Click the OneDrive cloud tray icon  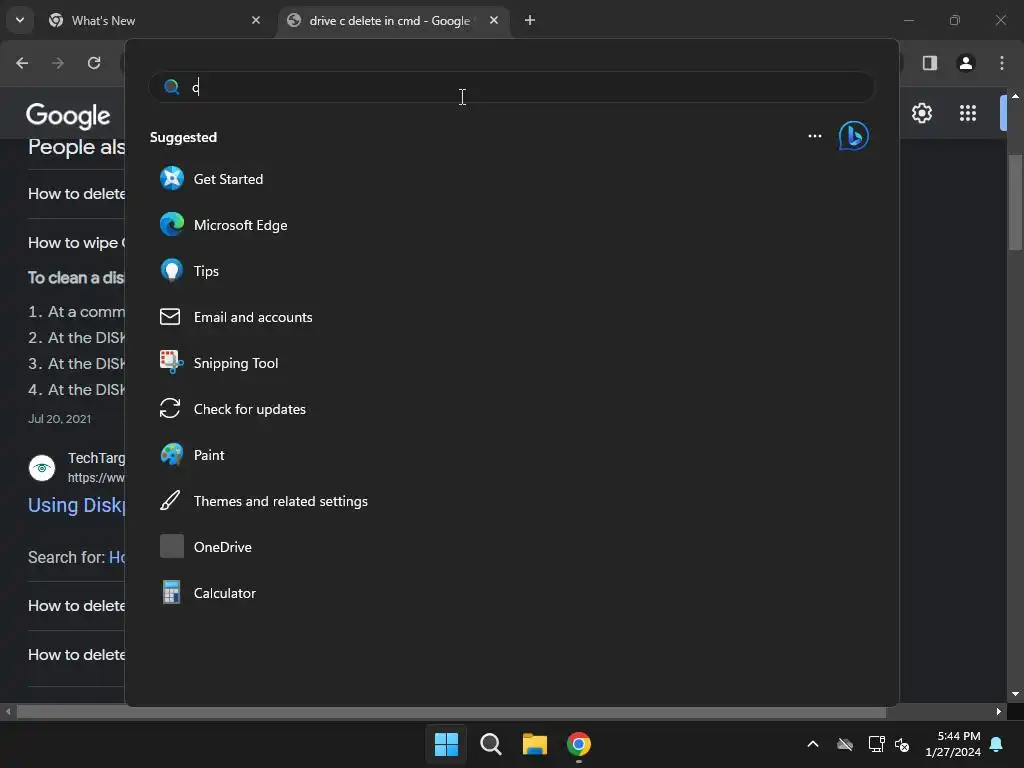pos(845,744)
